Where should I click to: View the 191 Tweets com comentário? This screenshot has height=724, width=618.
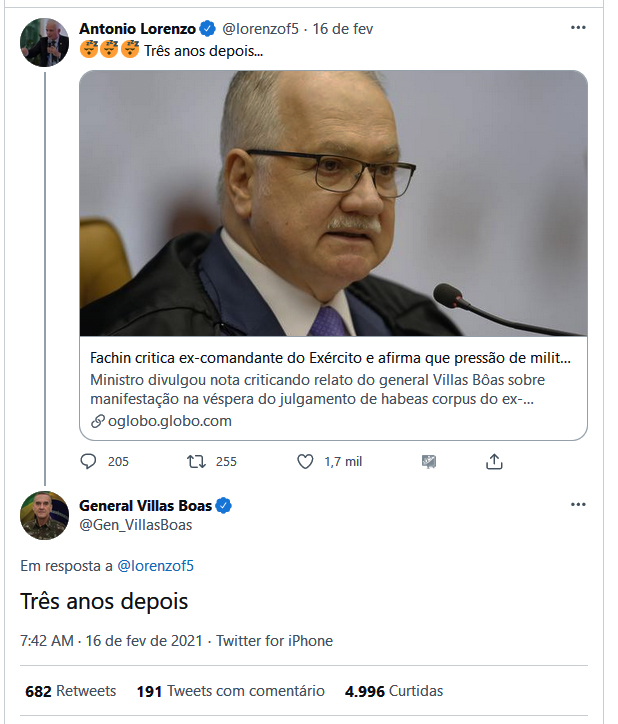pyautogui.click(x=231, y=691)
